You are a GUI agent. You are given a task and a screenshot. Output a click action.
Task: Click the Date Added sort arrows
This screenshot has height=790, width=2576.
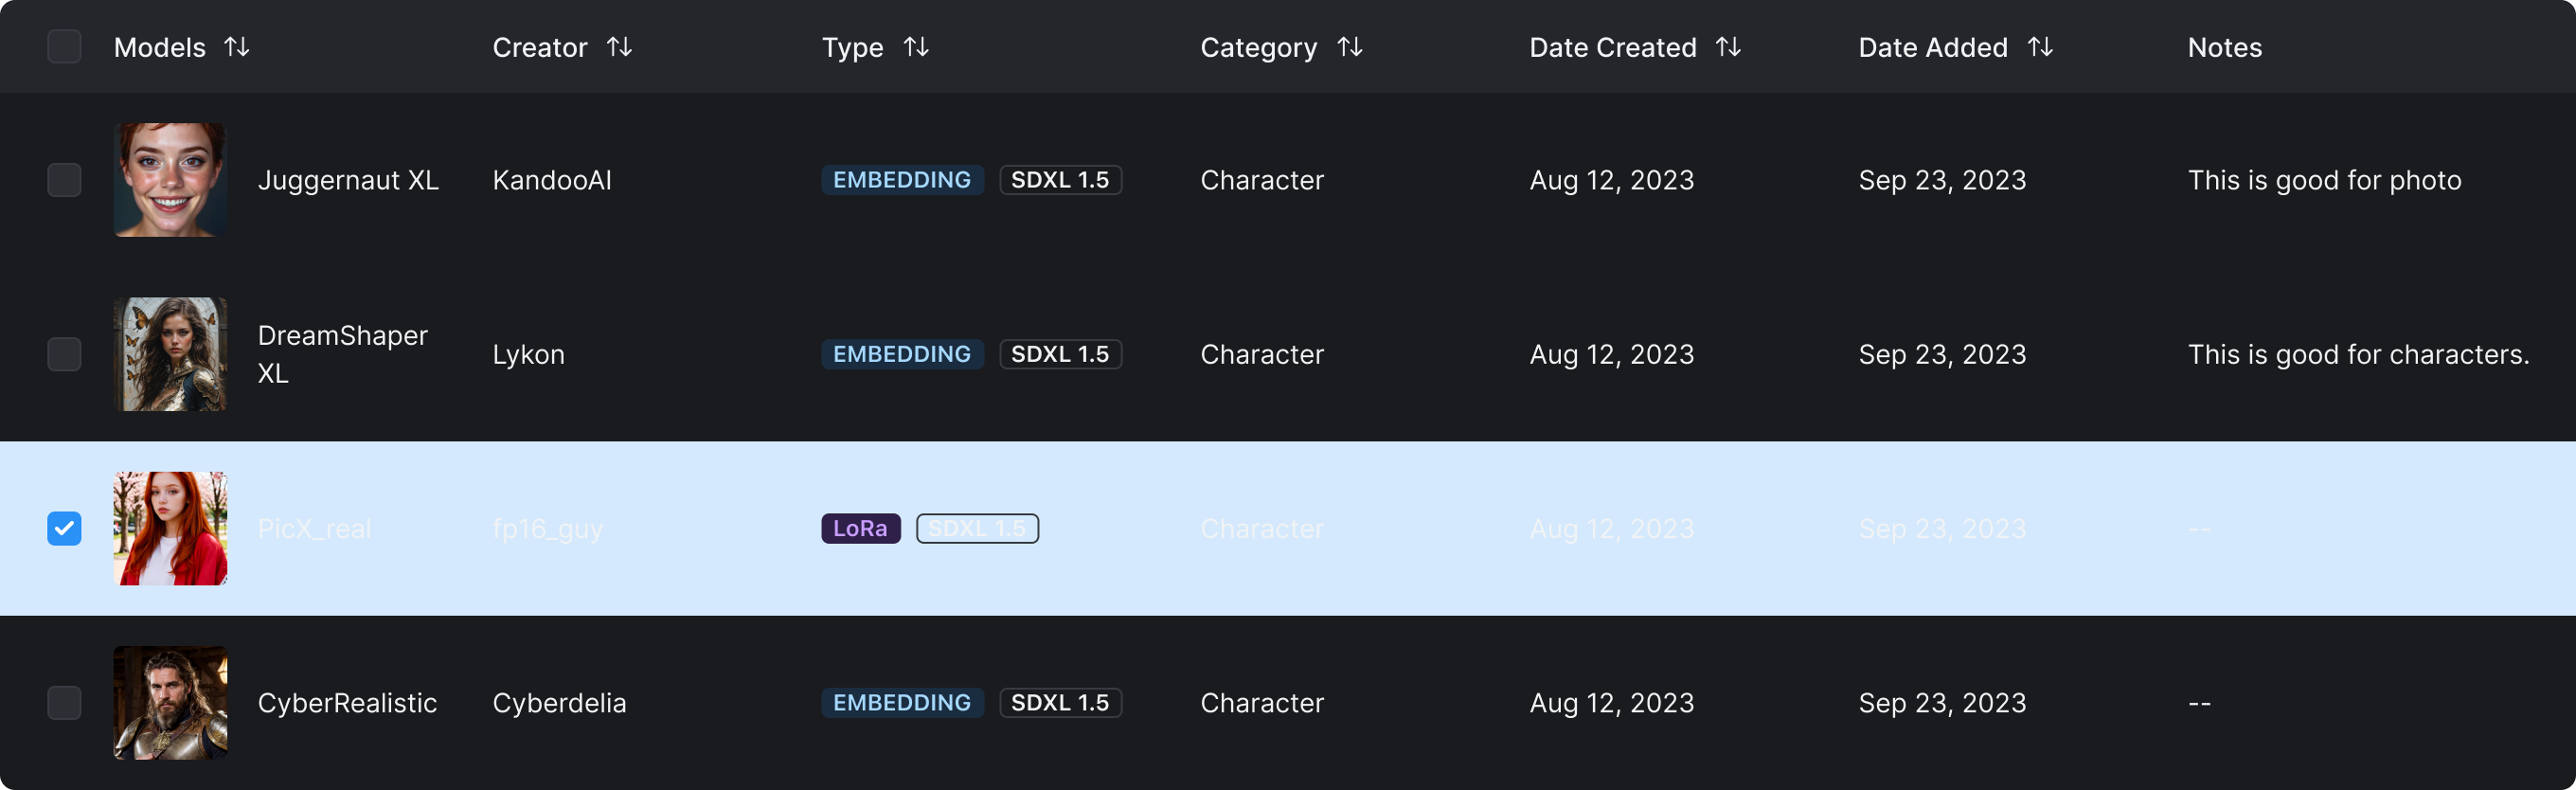(2040, 47)
